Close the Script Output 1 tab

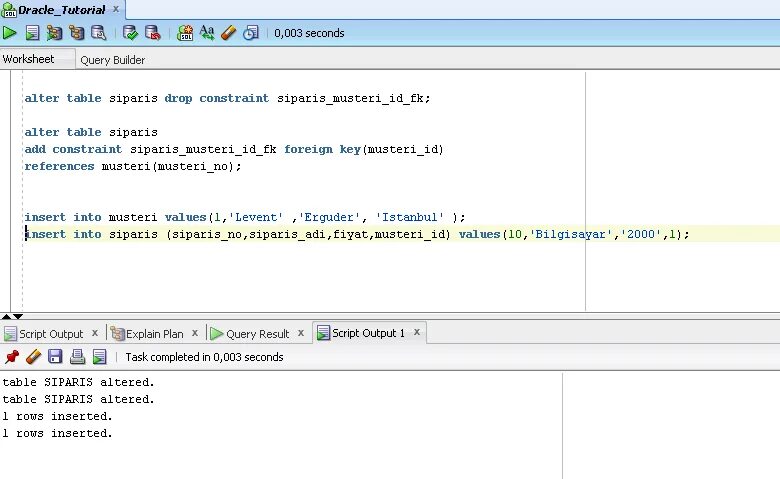point(416,332)
